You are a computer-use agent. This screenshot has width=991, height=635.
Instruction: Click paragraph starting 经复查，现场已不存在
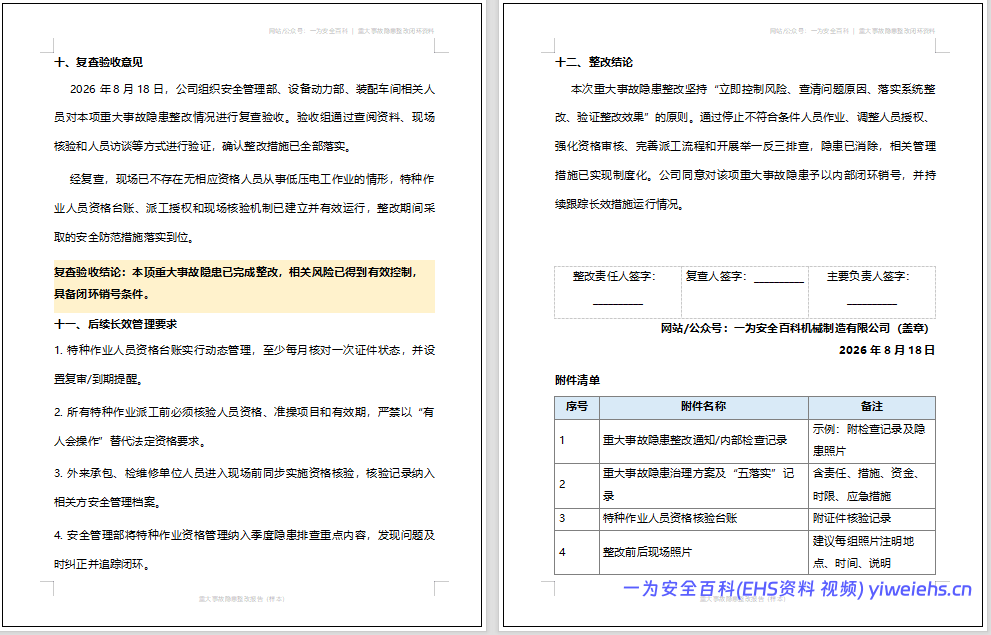[245, 208]
